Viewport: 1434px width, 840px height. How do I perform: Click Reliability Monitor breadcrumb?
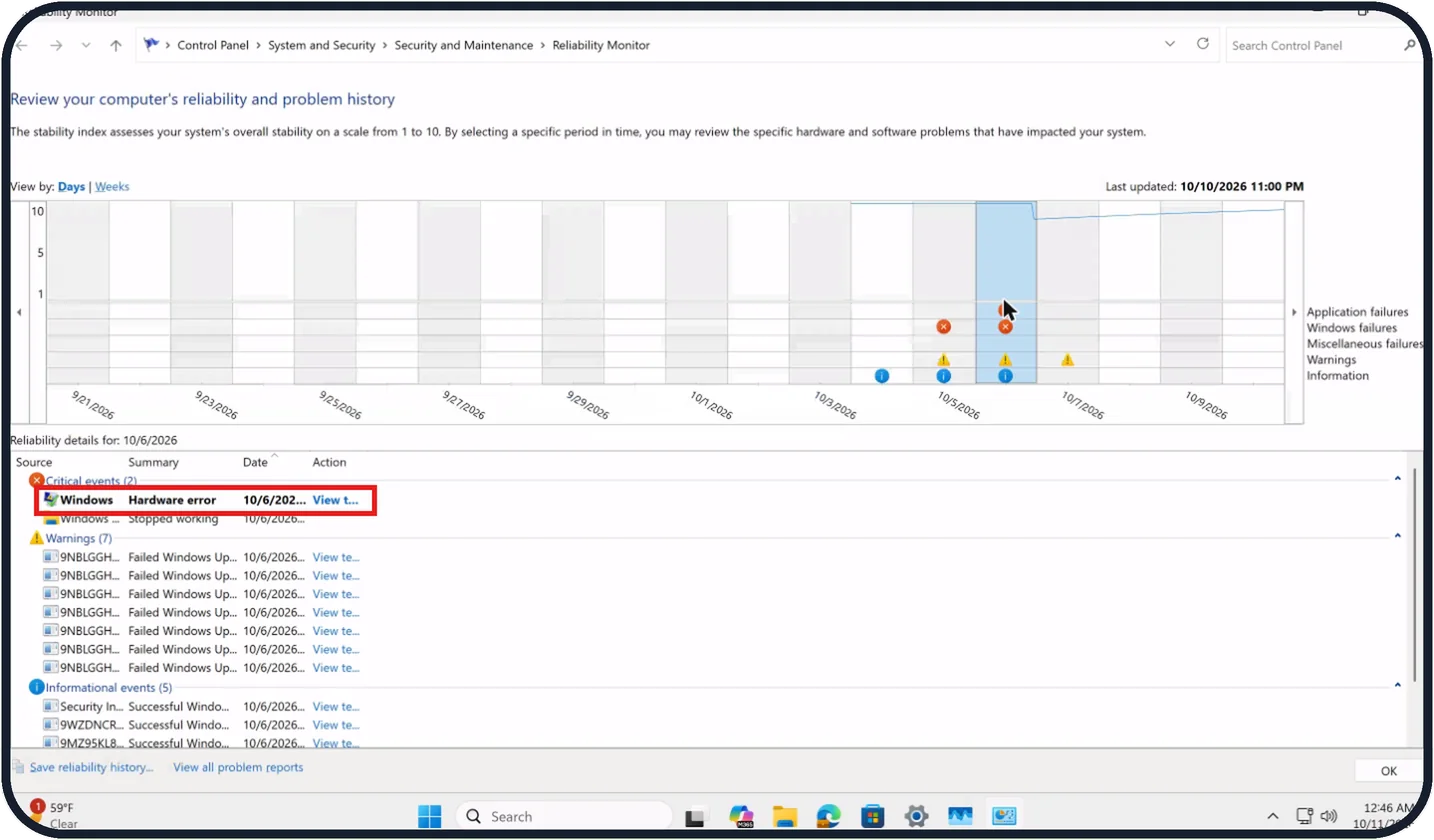pyautogui.click(x=601, y=45)
